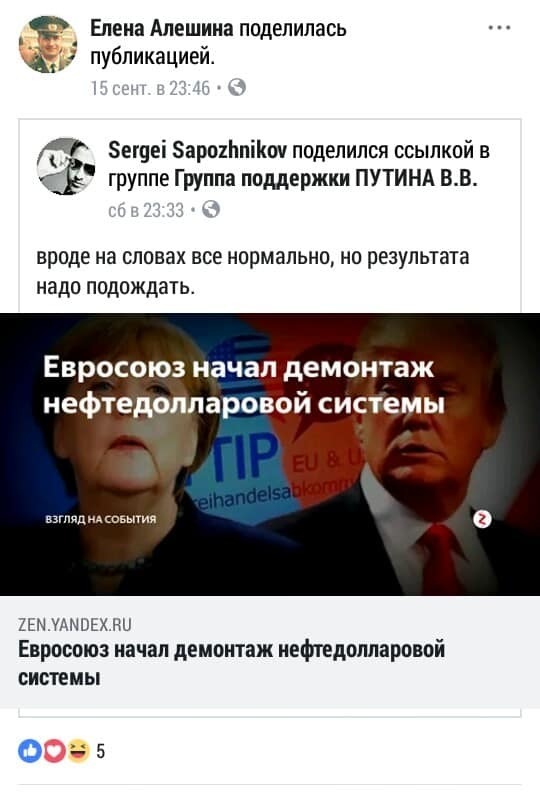
Task: Click the ВЗГЛЯД НА СОБЫТИЯ label on the image
Action: click(101, 519)
